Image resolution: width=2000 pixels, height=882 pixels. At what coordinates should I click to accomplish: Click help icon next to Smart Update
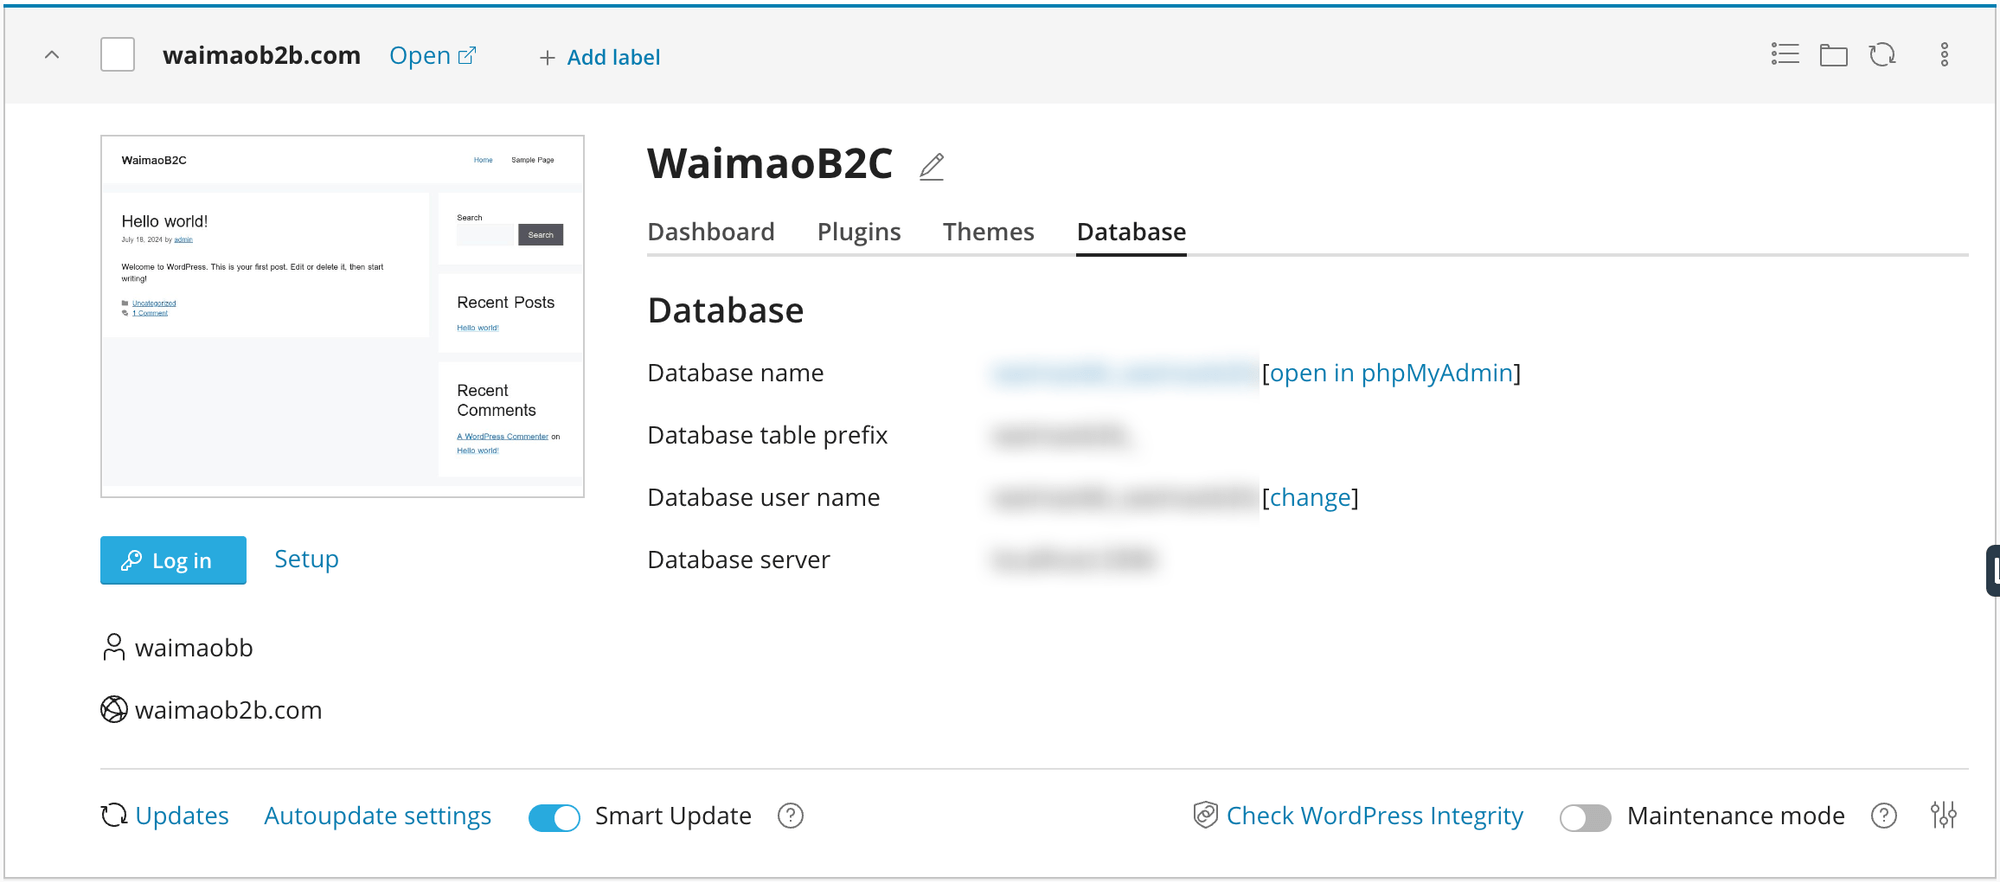(x=790, y=816)
